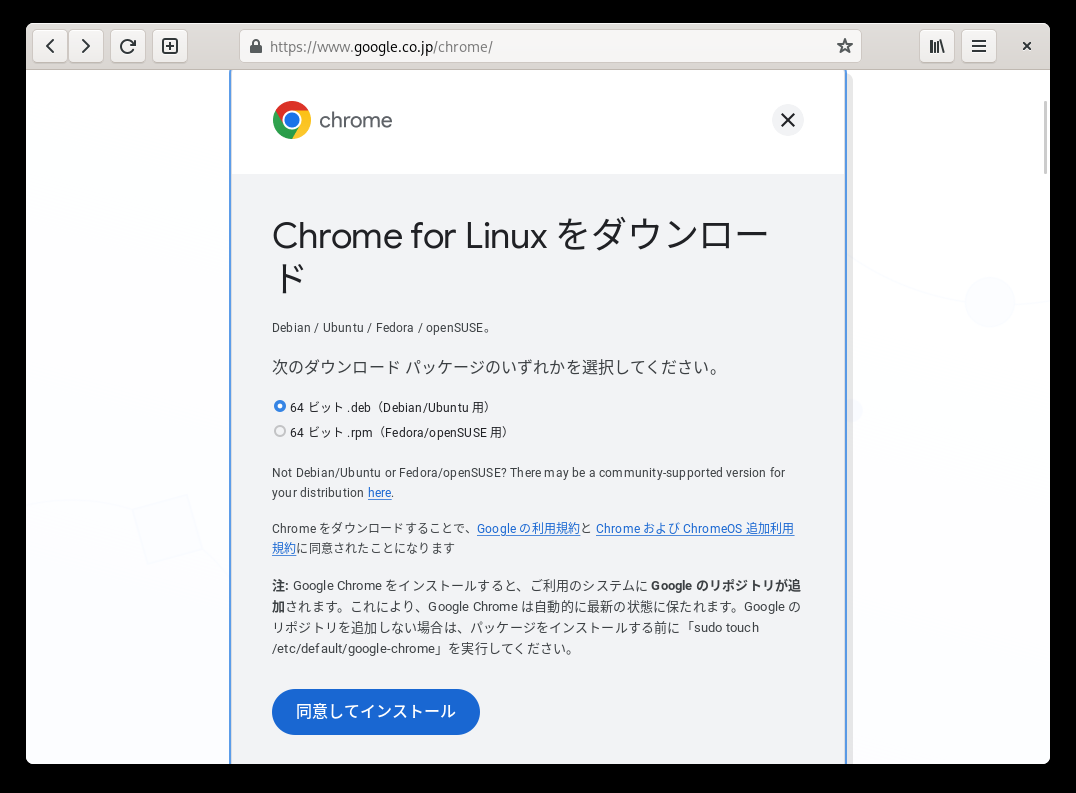Click the 'chrome' wordmark text in header
Viewport: 1076px width, 793px height.
355,121
